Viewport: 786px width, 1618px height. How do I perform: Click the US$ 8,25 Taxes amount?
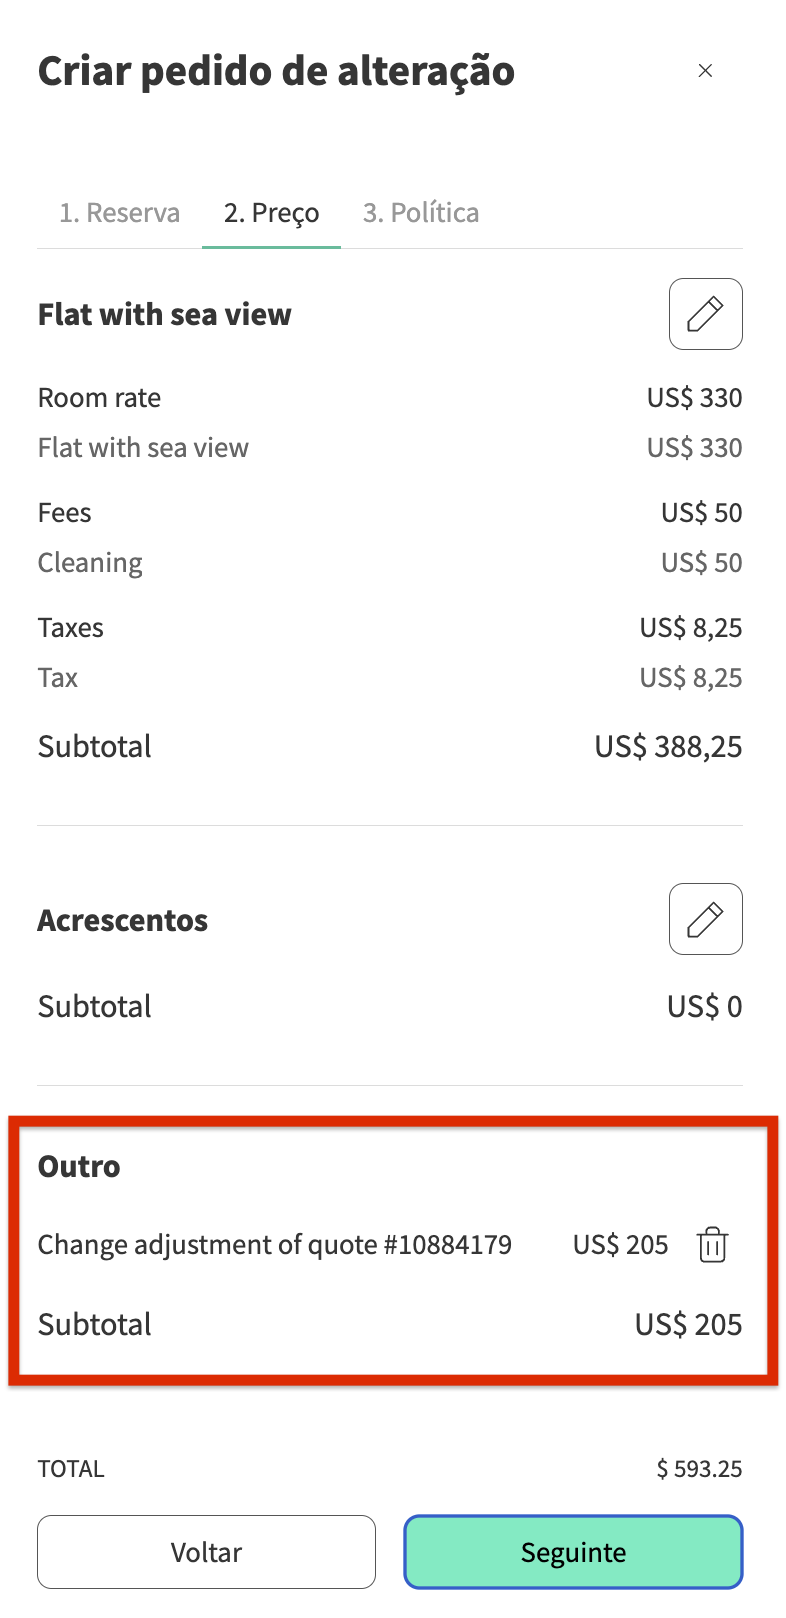[x=691, y=628]
